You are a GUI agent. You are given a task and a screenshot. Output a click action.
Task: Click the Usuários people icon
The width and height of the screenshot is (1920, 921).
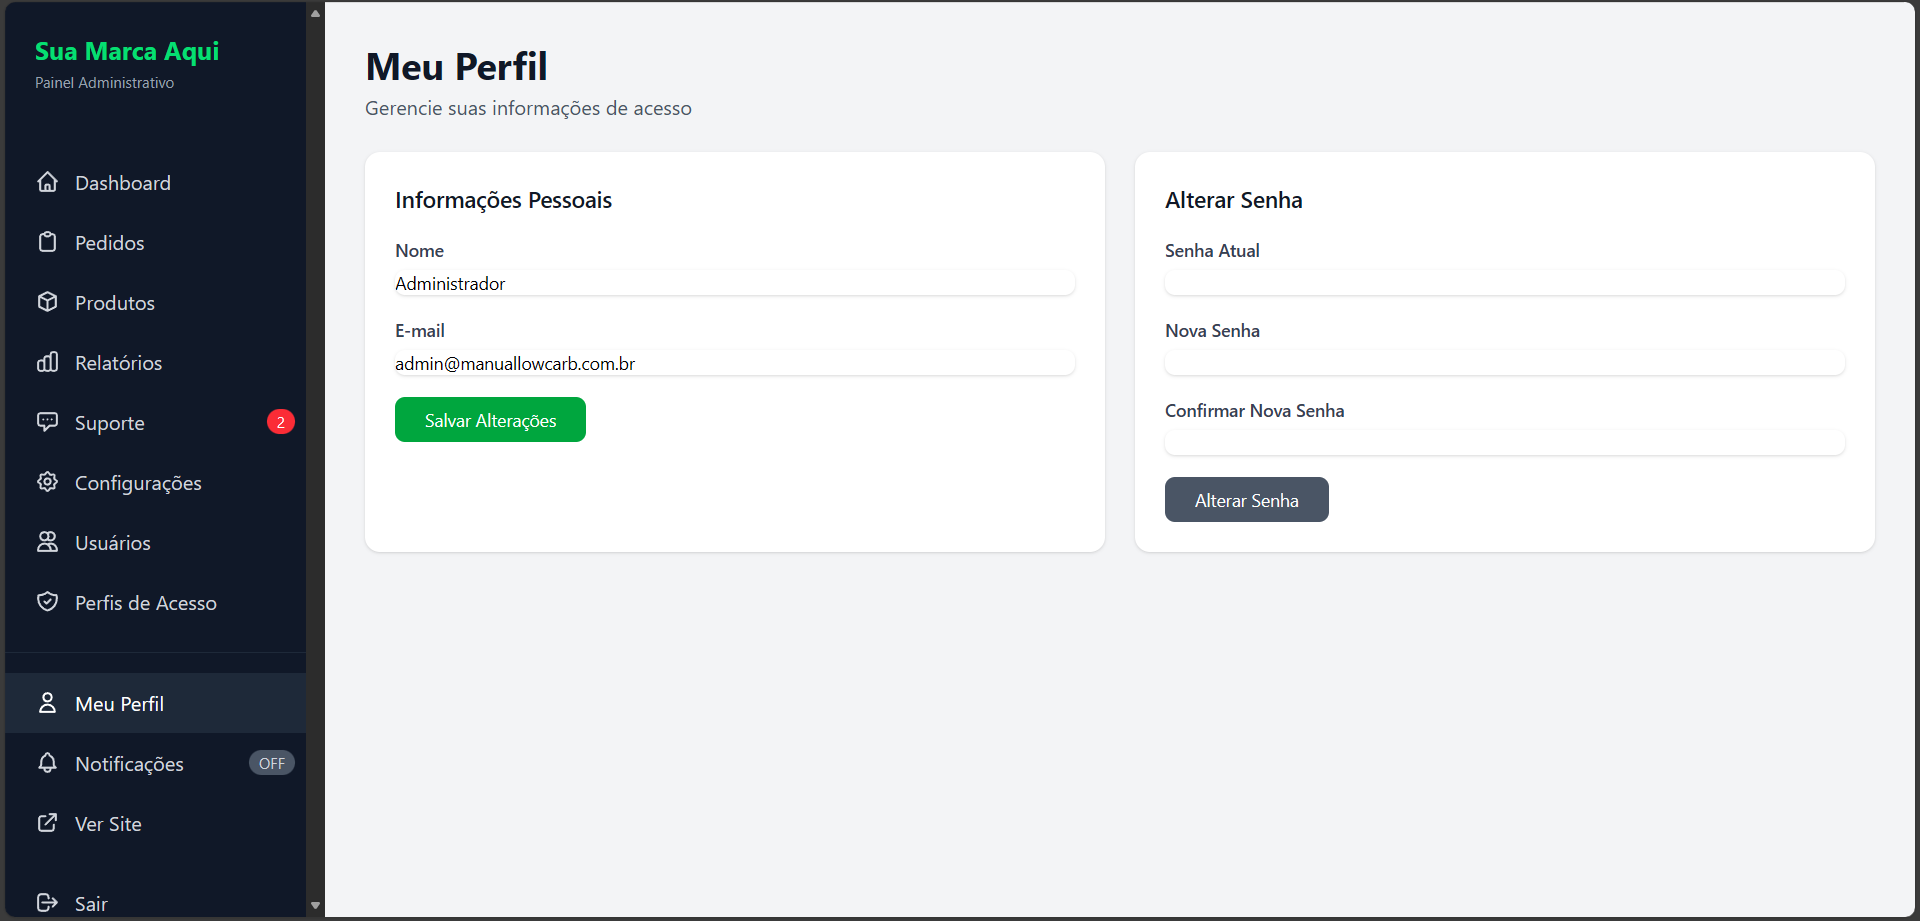pyautogui.click(x=47, y=542)
